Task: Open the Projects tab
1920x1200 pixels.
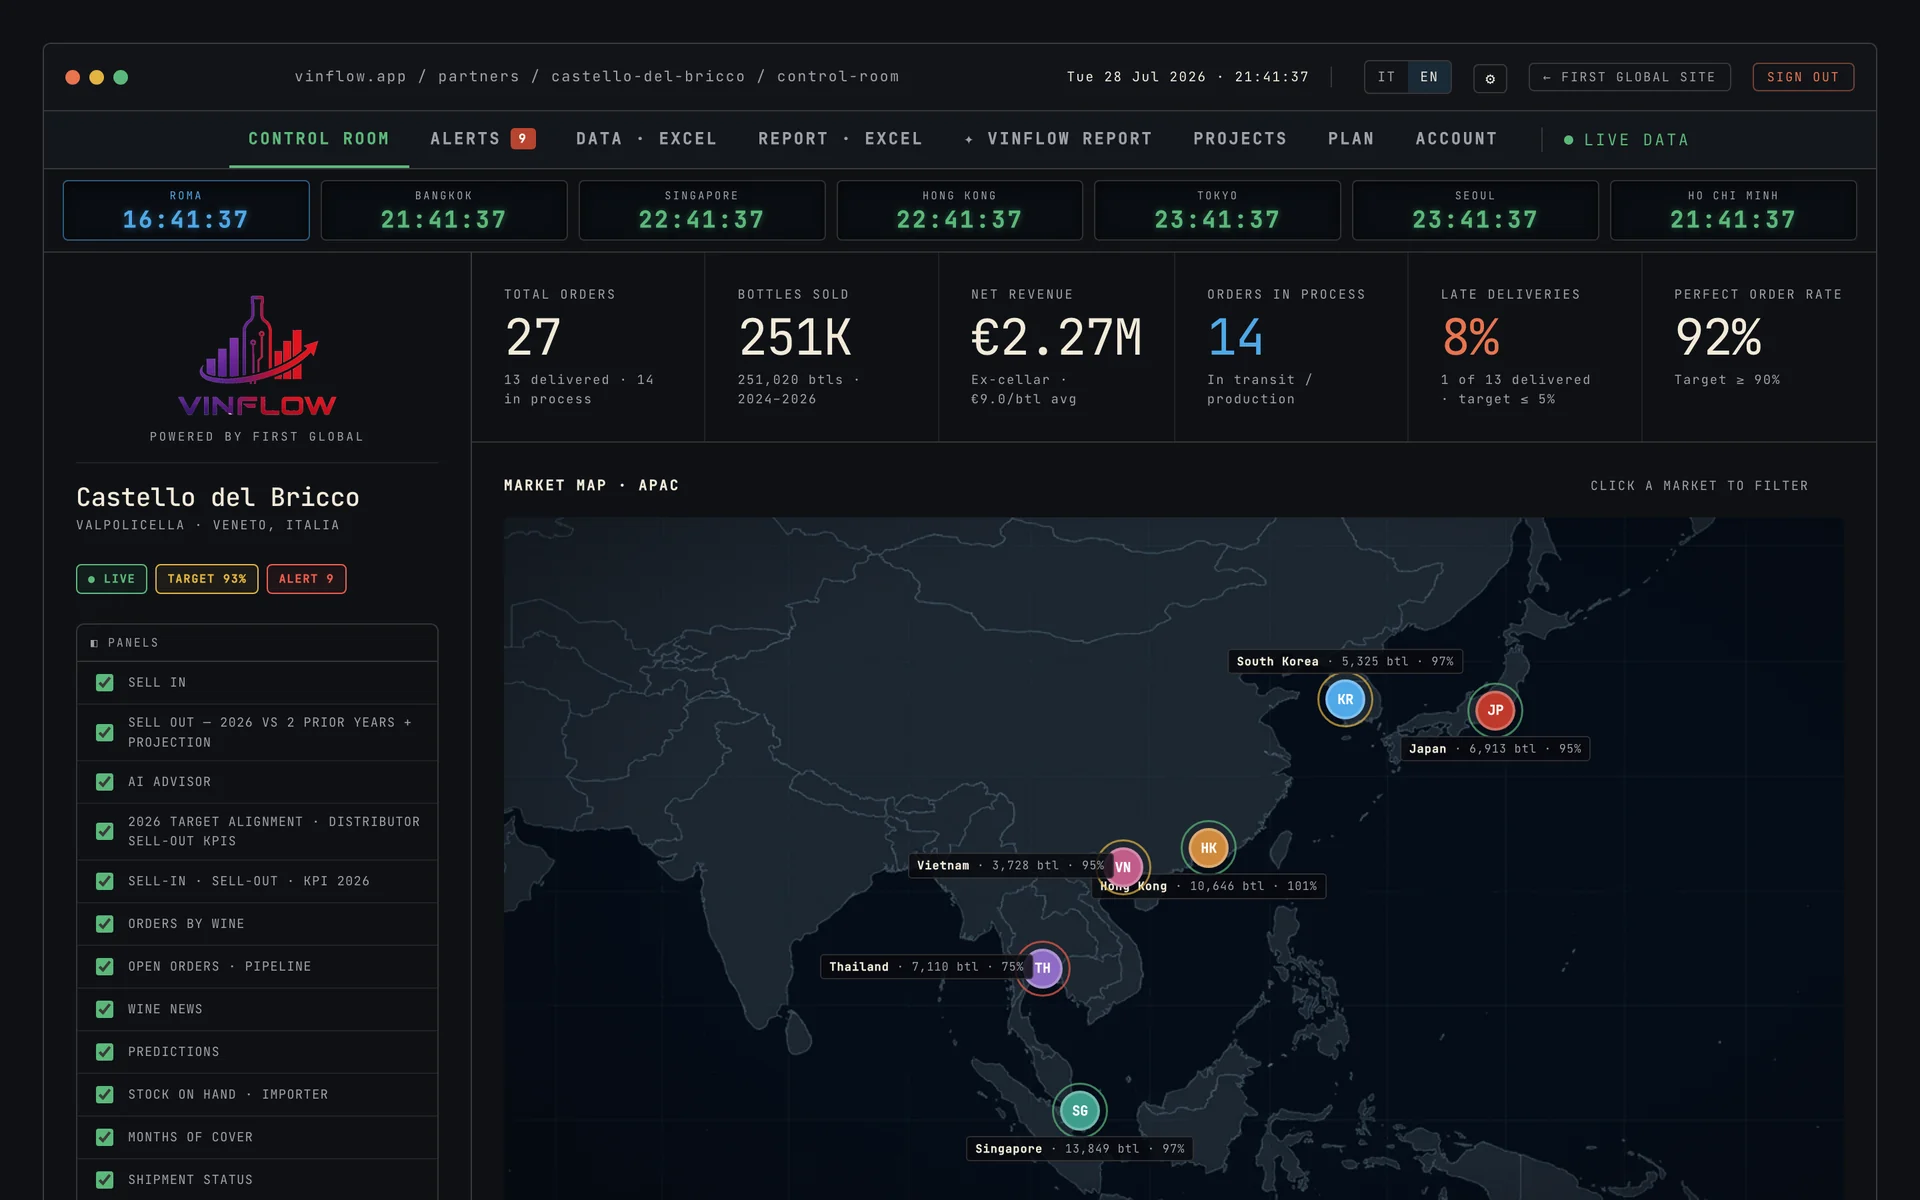Action: 1240,139
